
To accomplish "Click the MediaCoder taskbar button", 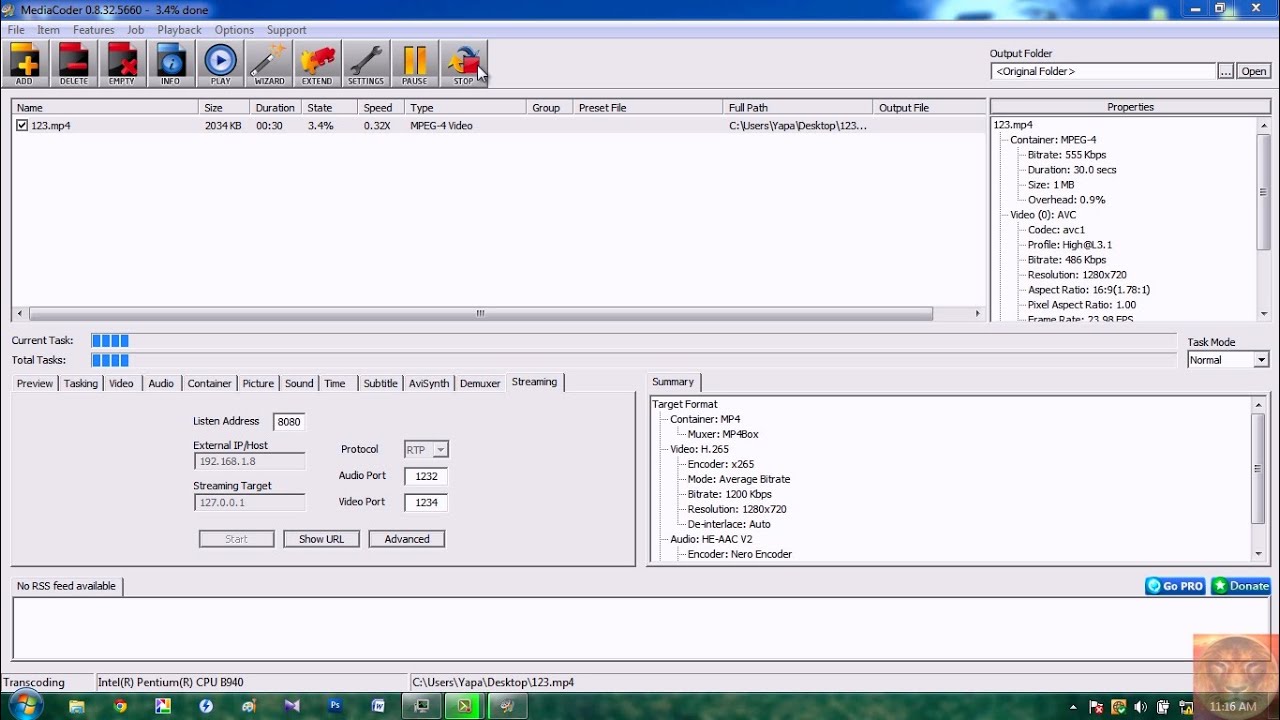I will pos(508,706).
